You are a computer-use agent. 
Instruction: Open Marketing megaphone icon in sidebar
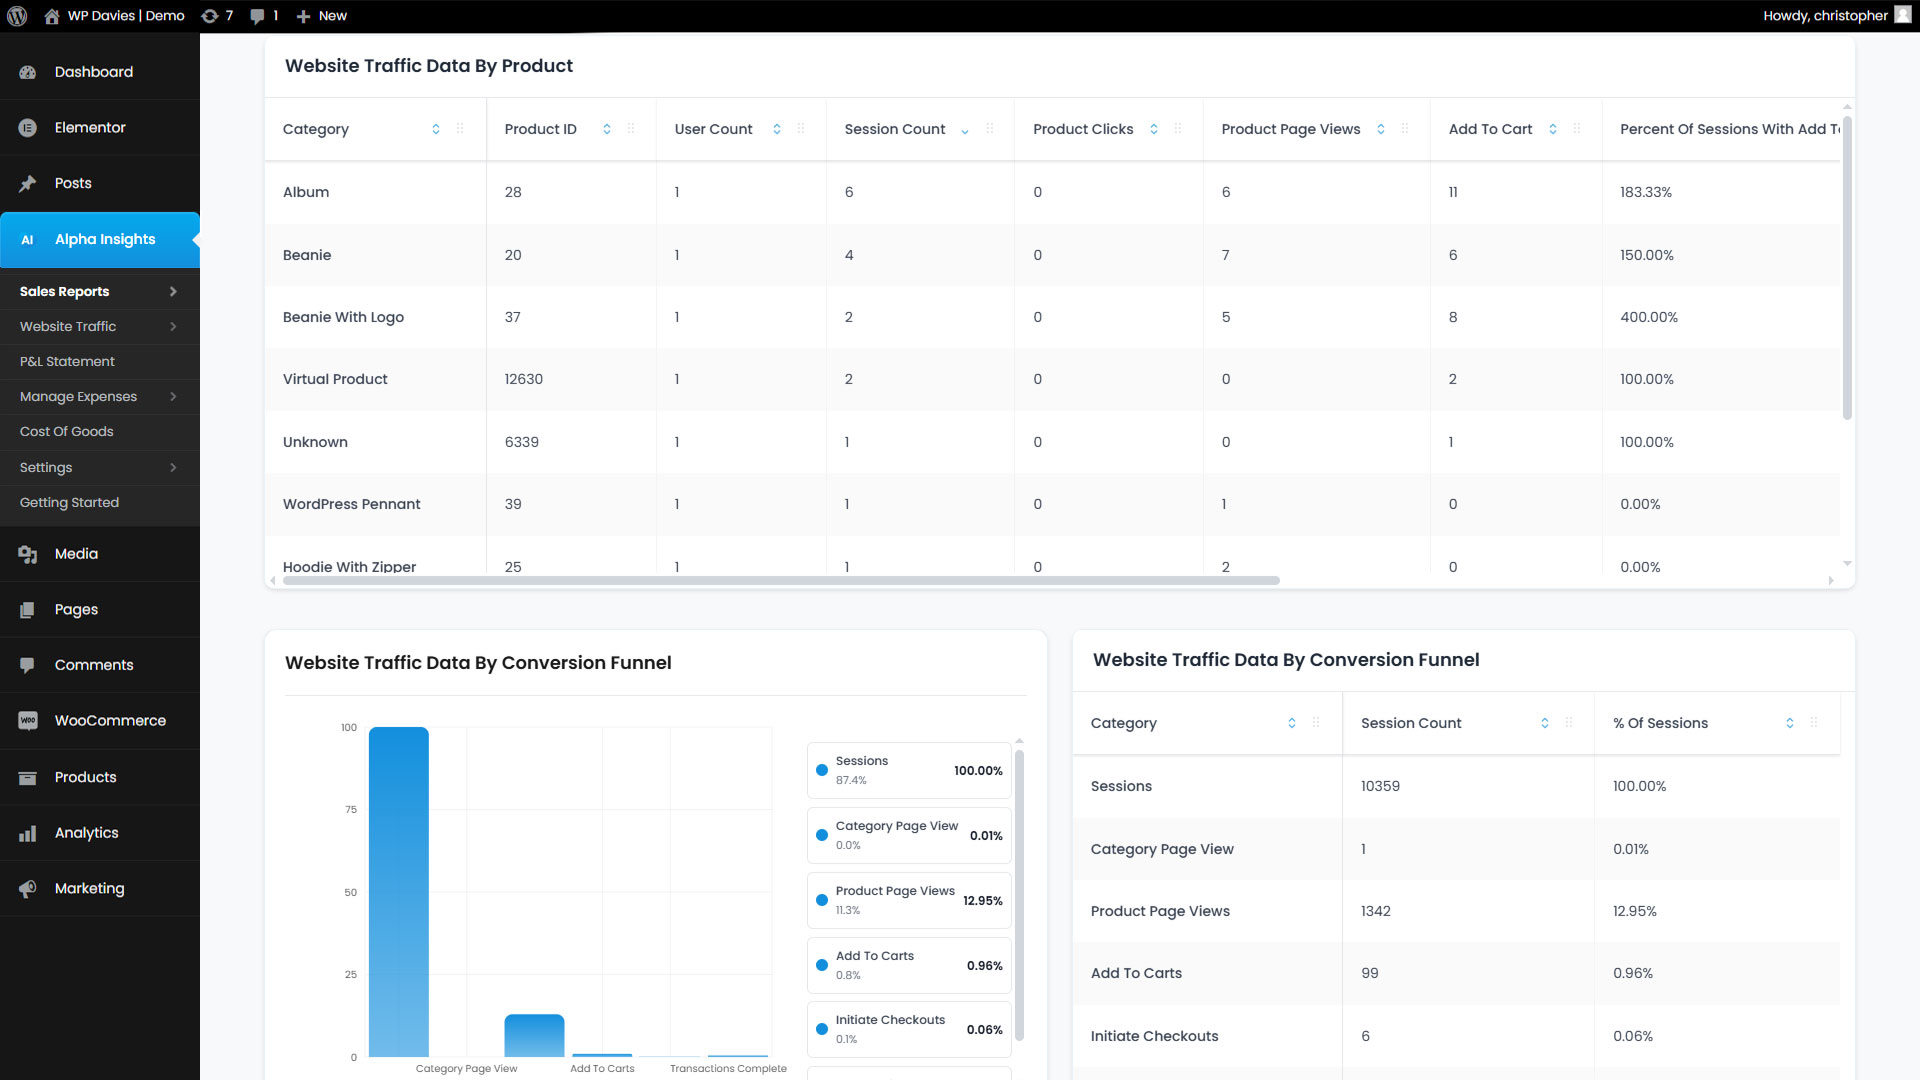coord(28,889)
